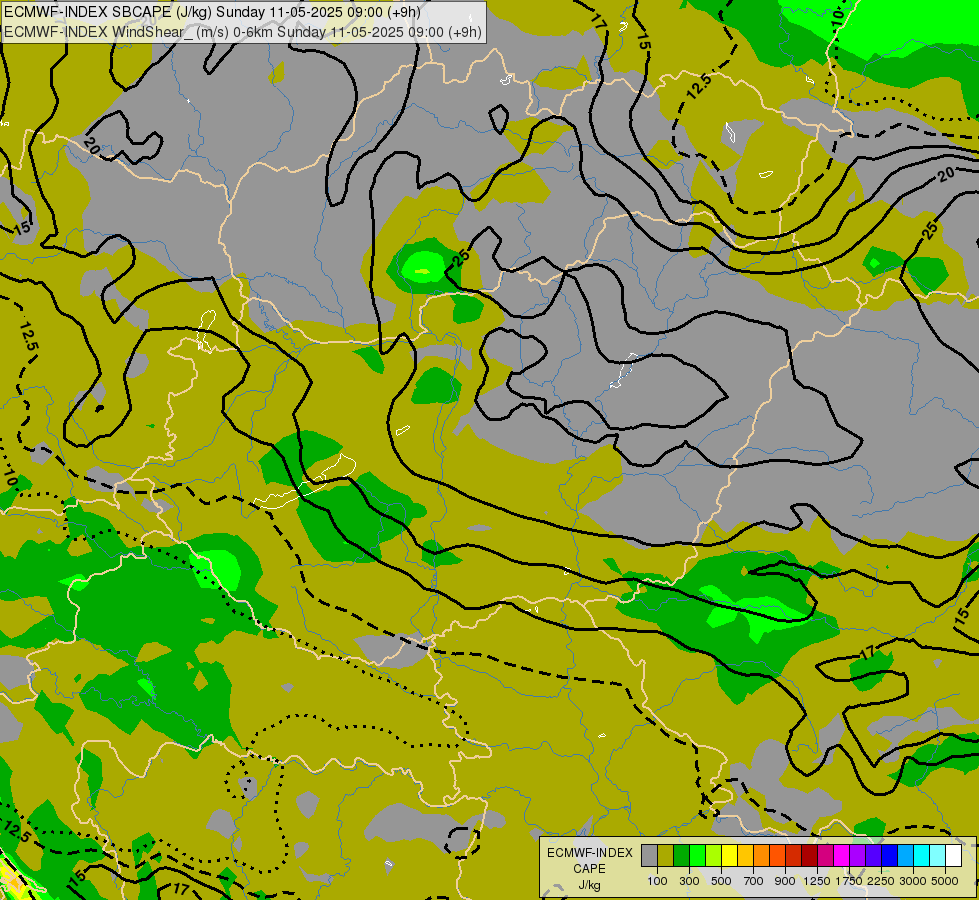Select the dark green legend swatch
The height and width of the screenshot is (900, 979).
pyautogui.click(x=682, y=856)
